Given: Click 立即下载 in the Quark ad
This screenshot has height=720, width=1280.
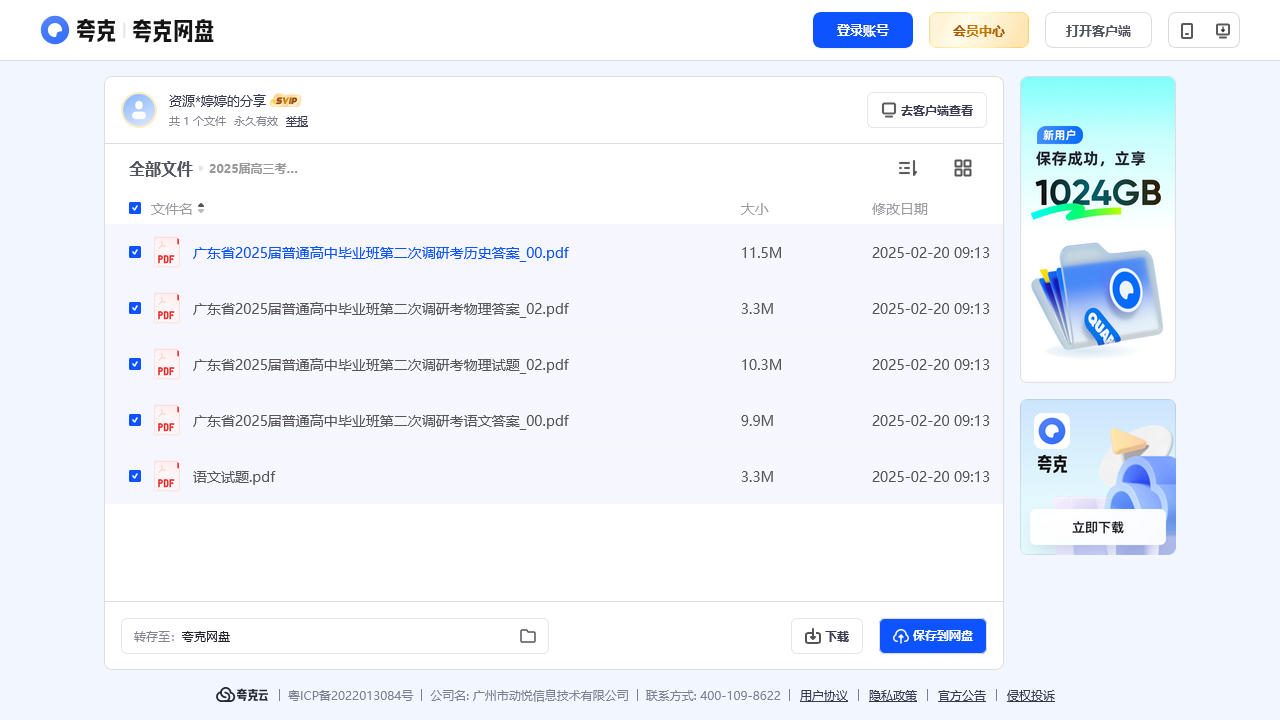Looking at the screenshot, I should pos(1098,527).
